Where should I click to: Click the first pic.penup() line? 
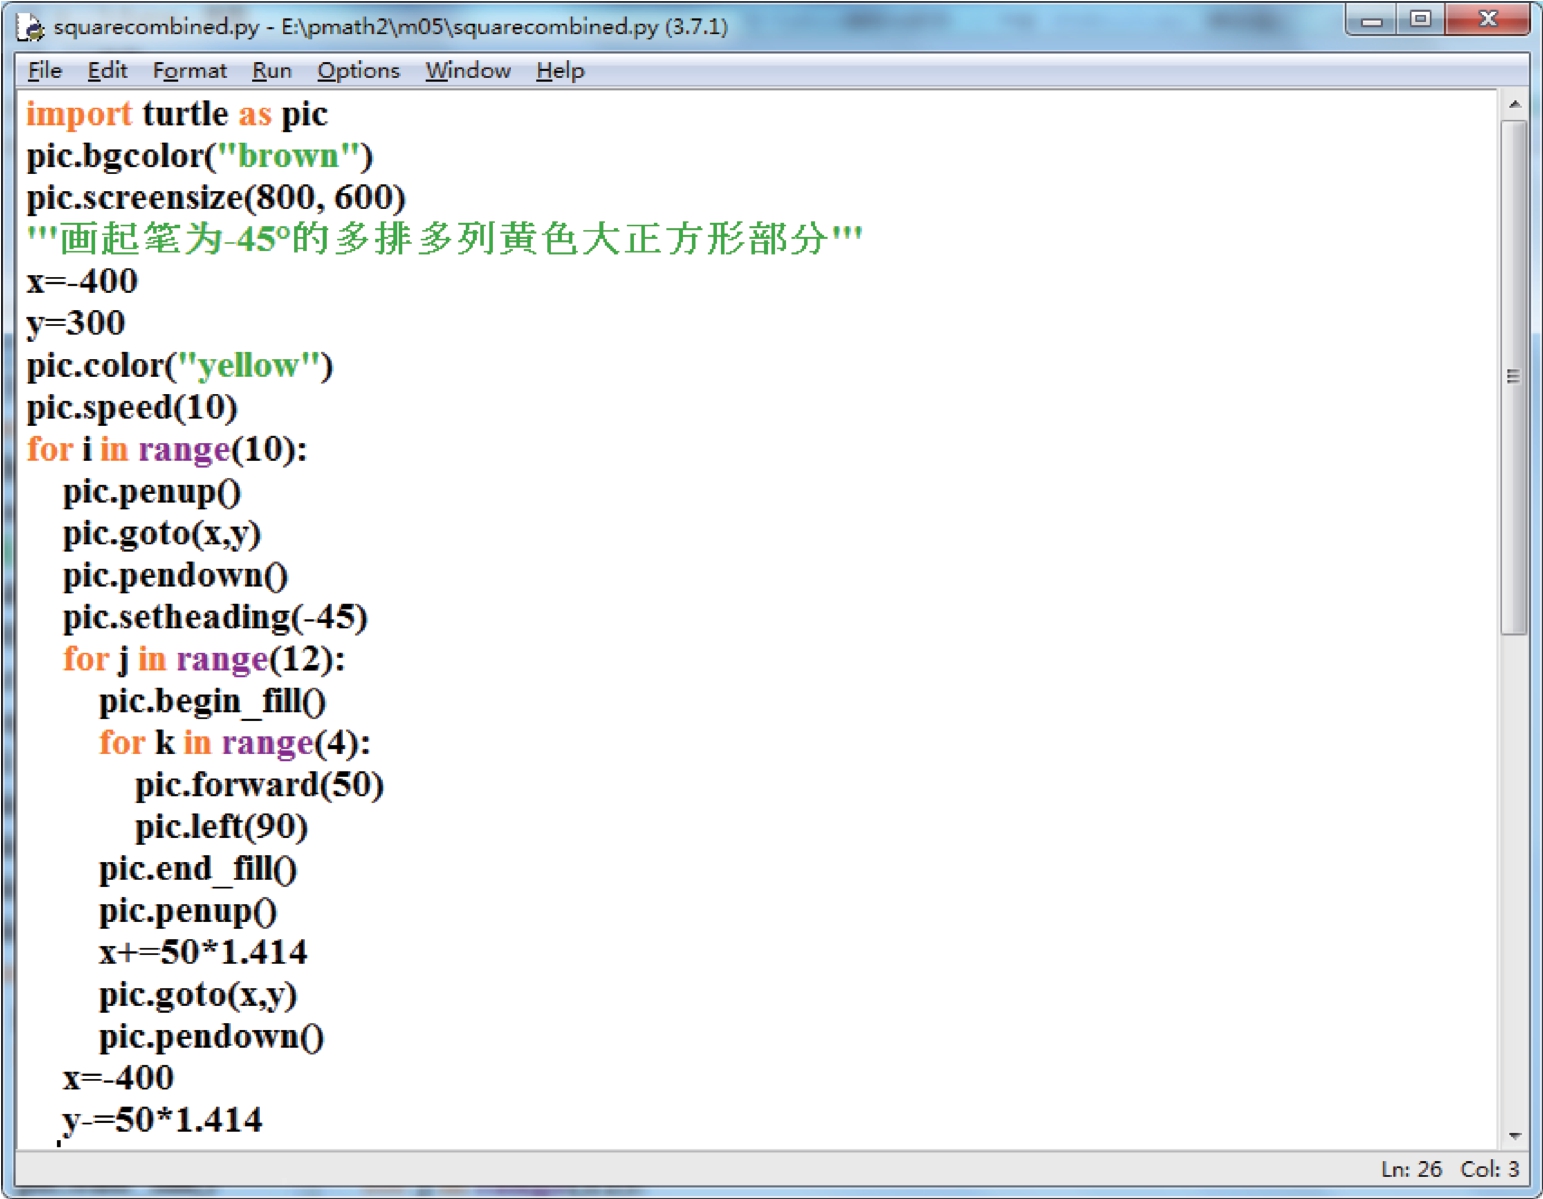click(x=152, y=492)
